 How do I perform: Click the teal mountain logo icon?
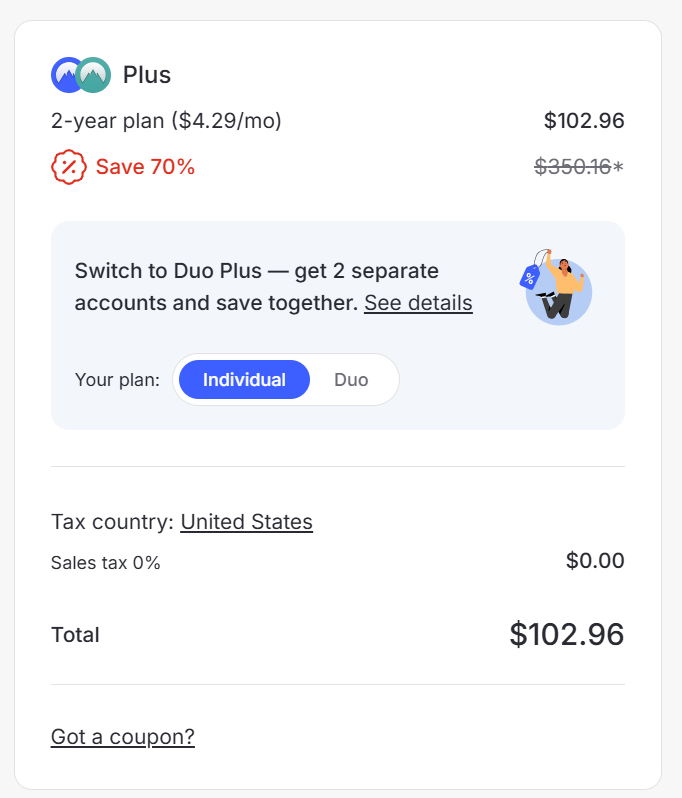(x=95, y=75)
